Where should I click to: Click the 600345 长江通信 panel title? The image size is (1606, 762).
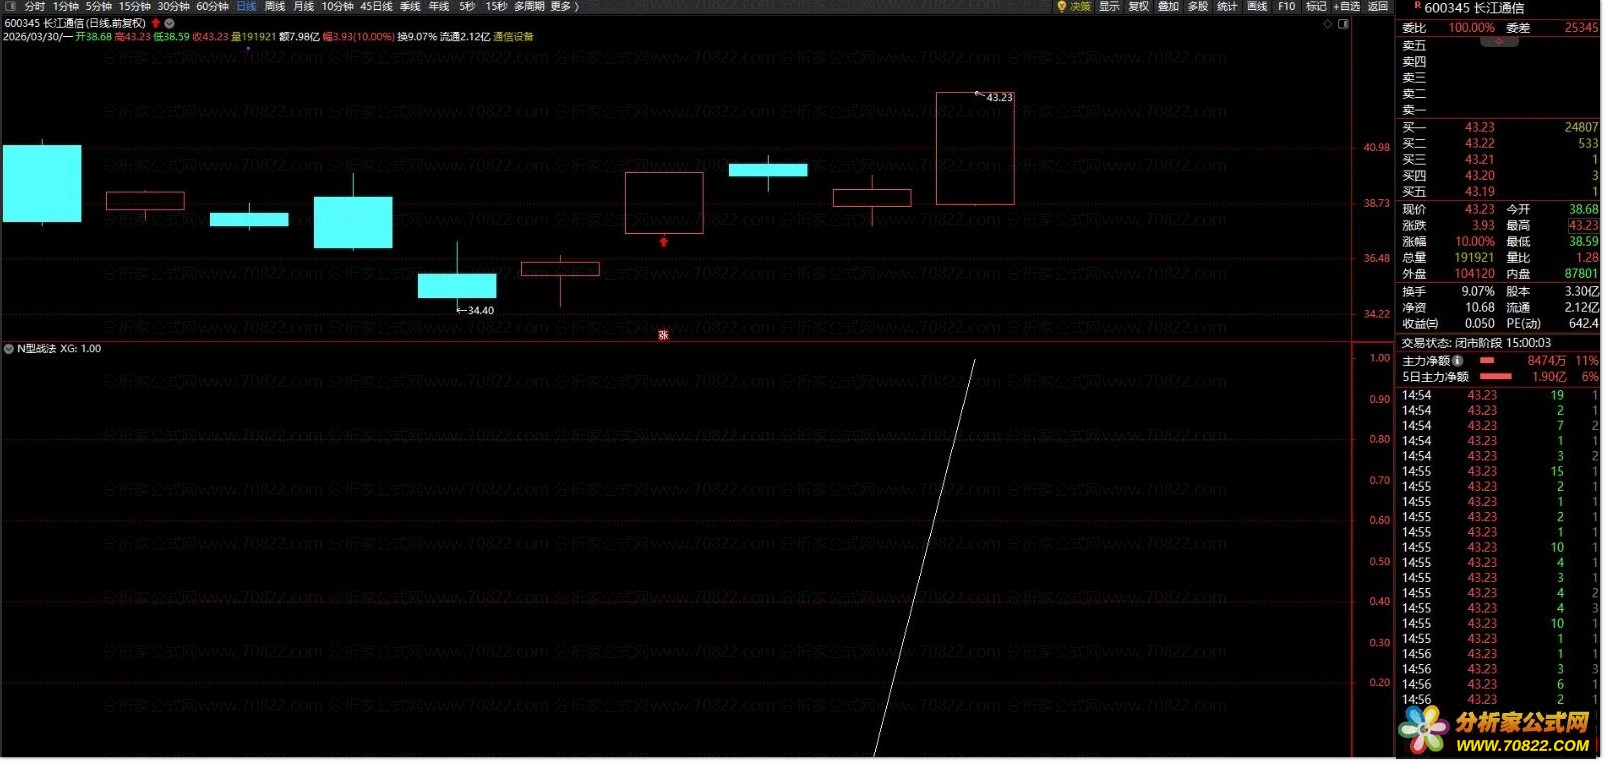point(1475,8)
